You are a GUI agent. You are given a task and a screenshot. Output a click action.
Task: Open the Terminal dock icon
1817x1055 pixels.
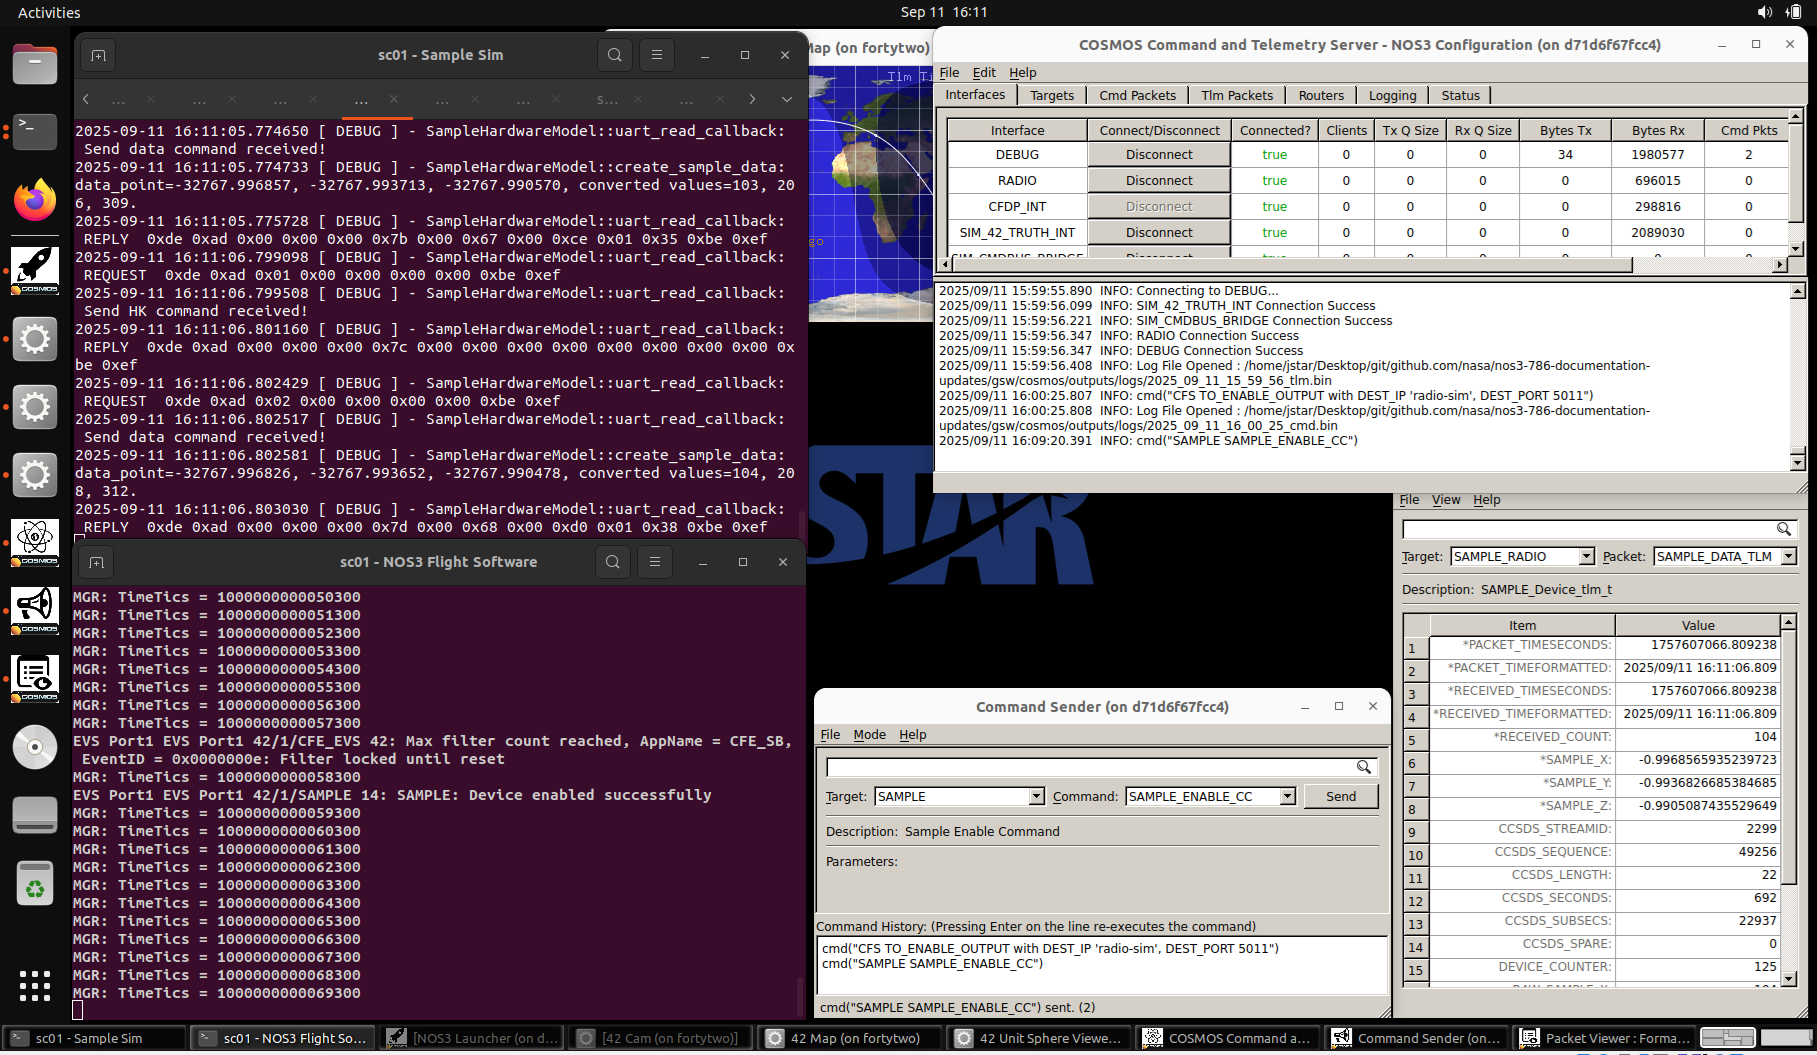point(35,131)
